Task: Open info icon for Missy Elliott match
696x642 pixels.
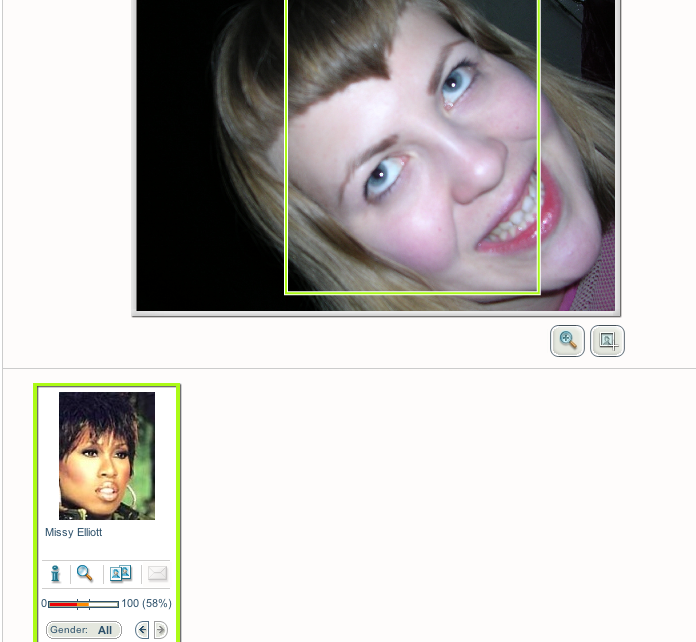Action: (55, 573)
